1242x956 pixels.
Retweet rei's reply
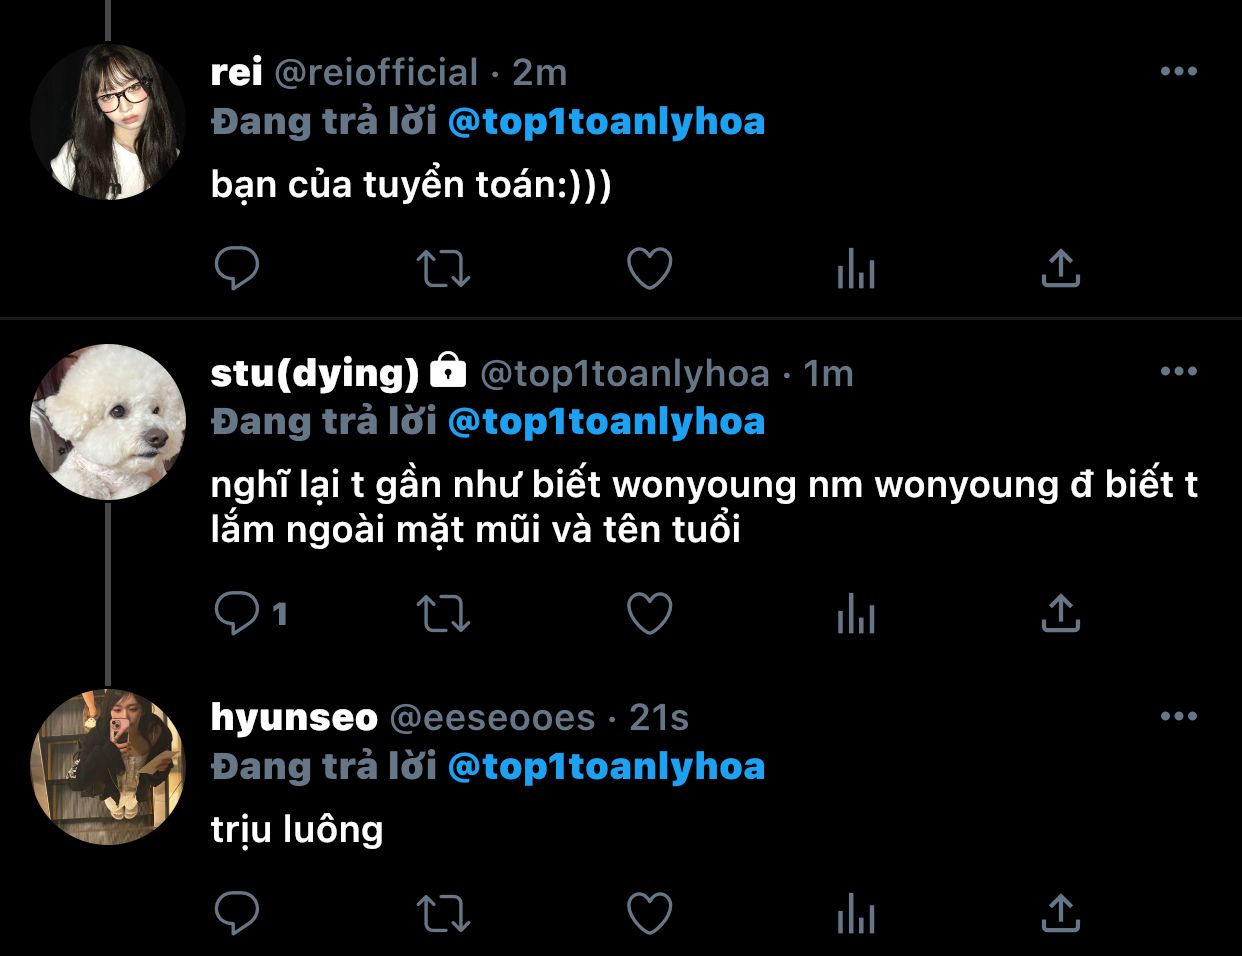click(x=443, y=268)
